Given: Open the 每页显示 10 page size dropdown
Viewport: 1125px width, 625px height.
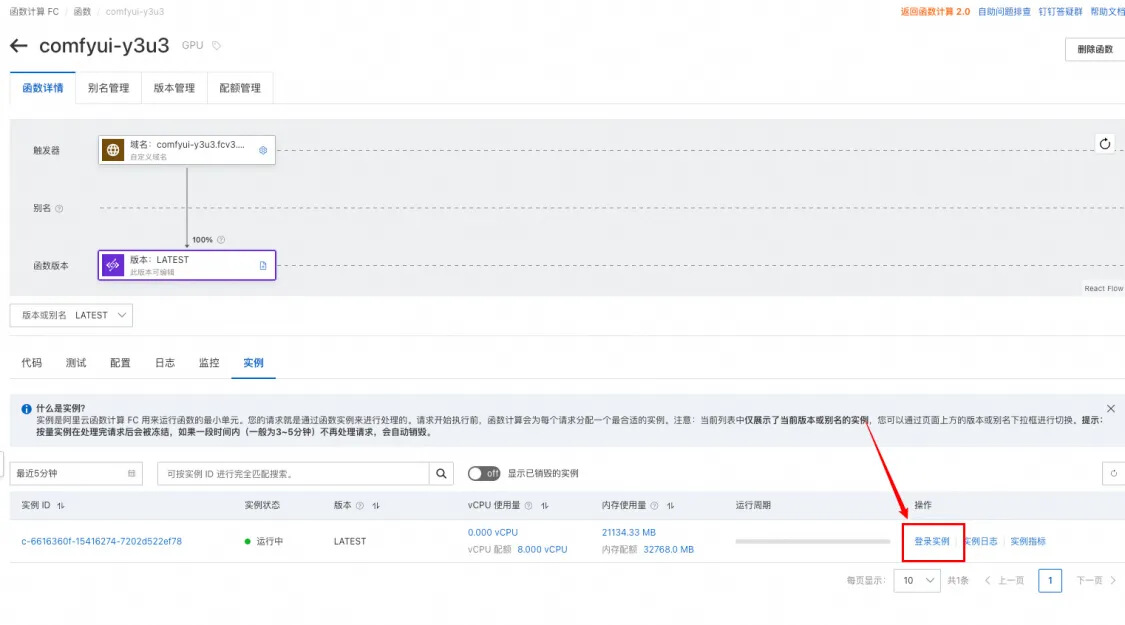Looking at the screenshot, I should (x=917, y=581).
